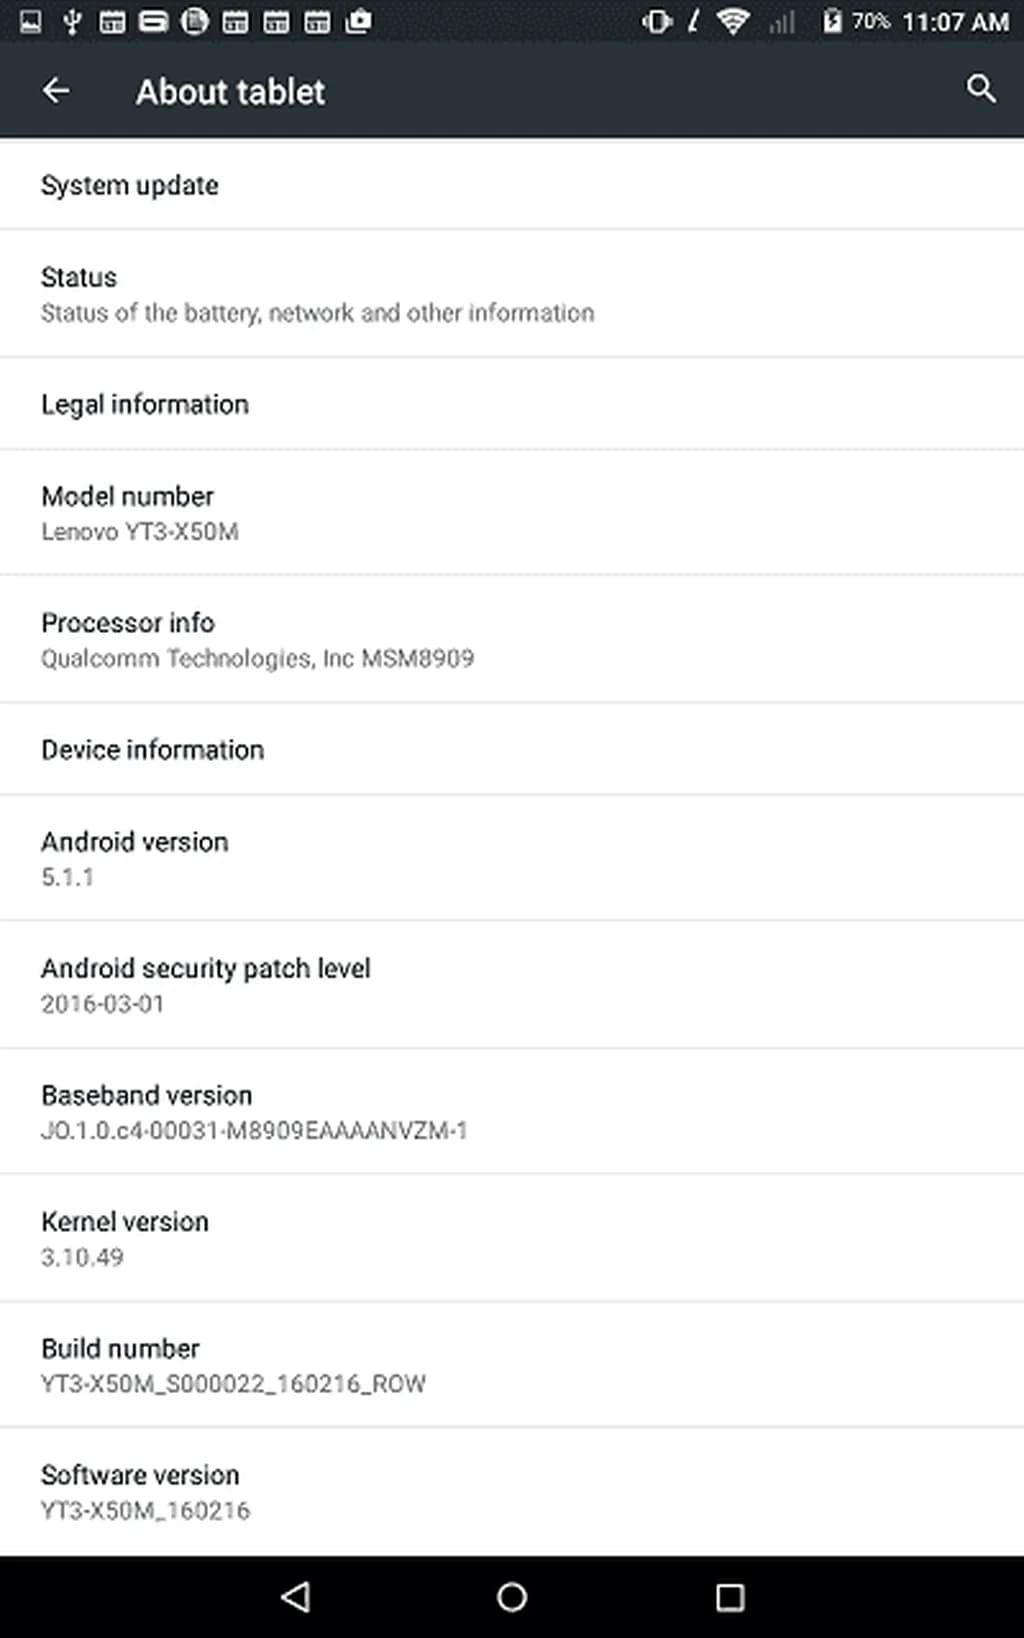The width and height of the screenshot is (1024, 1638).
Task: Tap Android security patch level entry
Action: [x=512, y=985]
